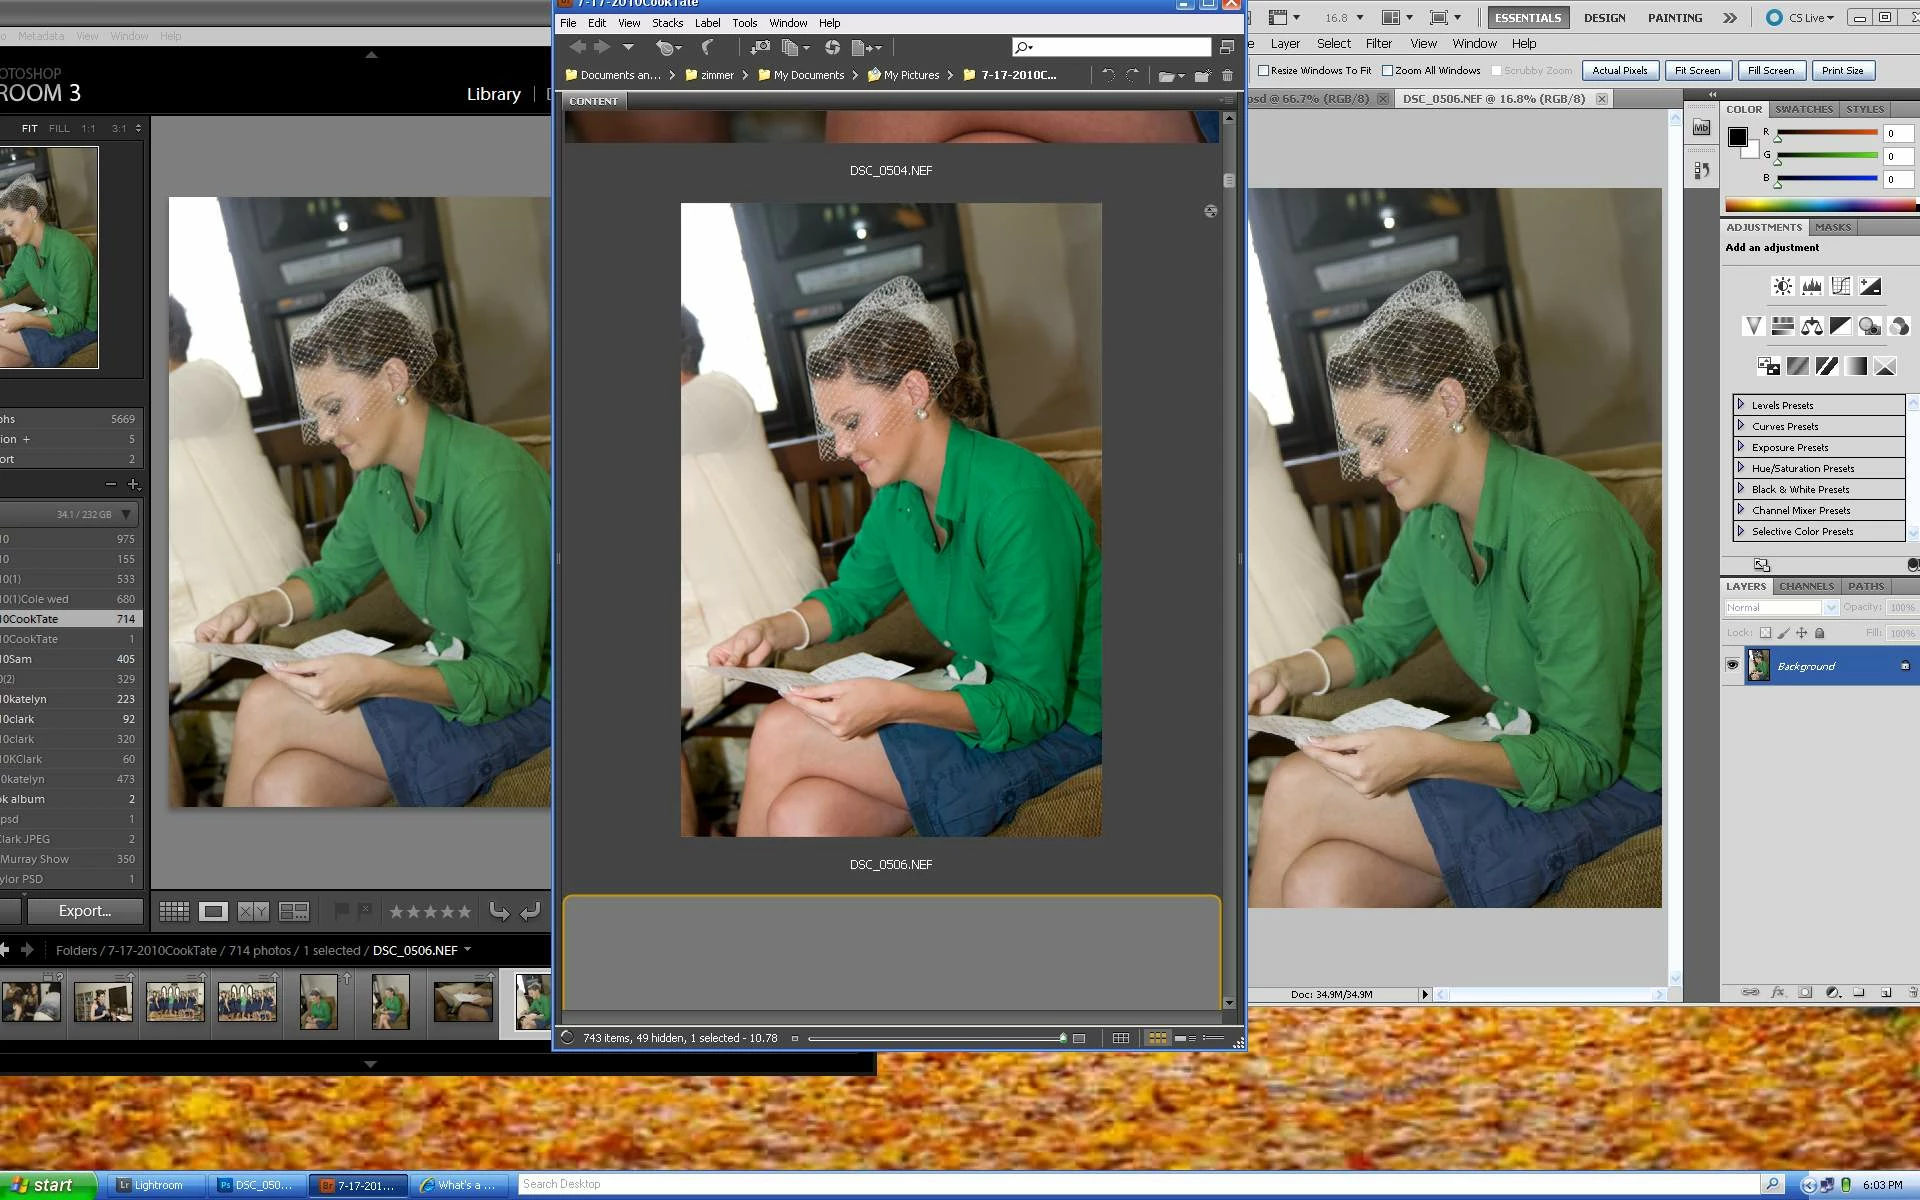Open the Stacks menu in Bridge
This screenshot has width=1920, height=1200.
667,23
